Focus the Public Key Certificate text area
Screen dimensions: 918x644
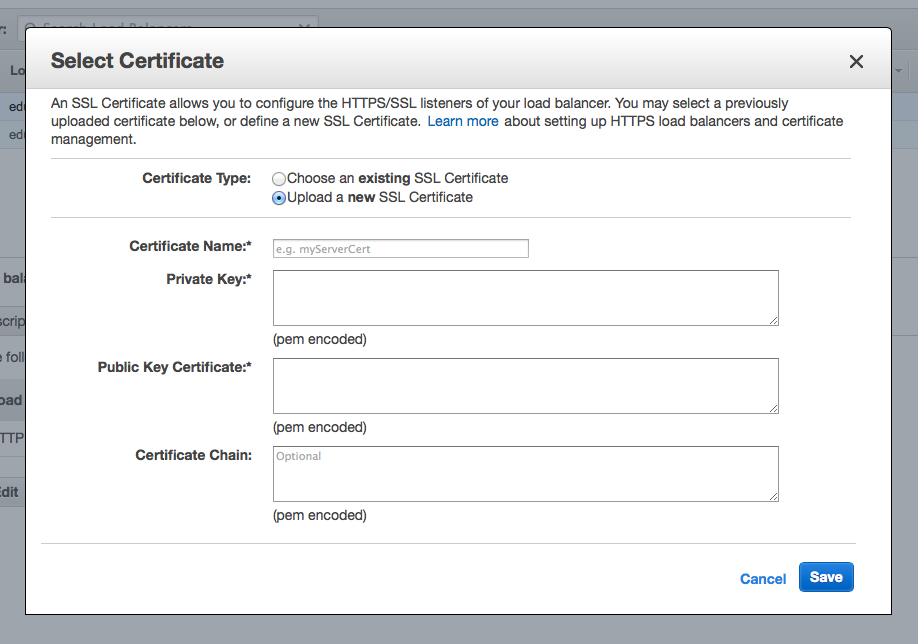tap(525, 385)
